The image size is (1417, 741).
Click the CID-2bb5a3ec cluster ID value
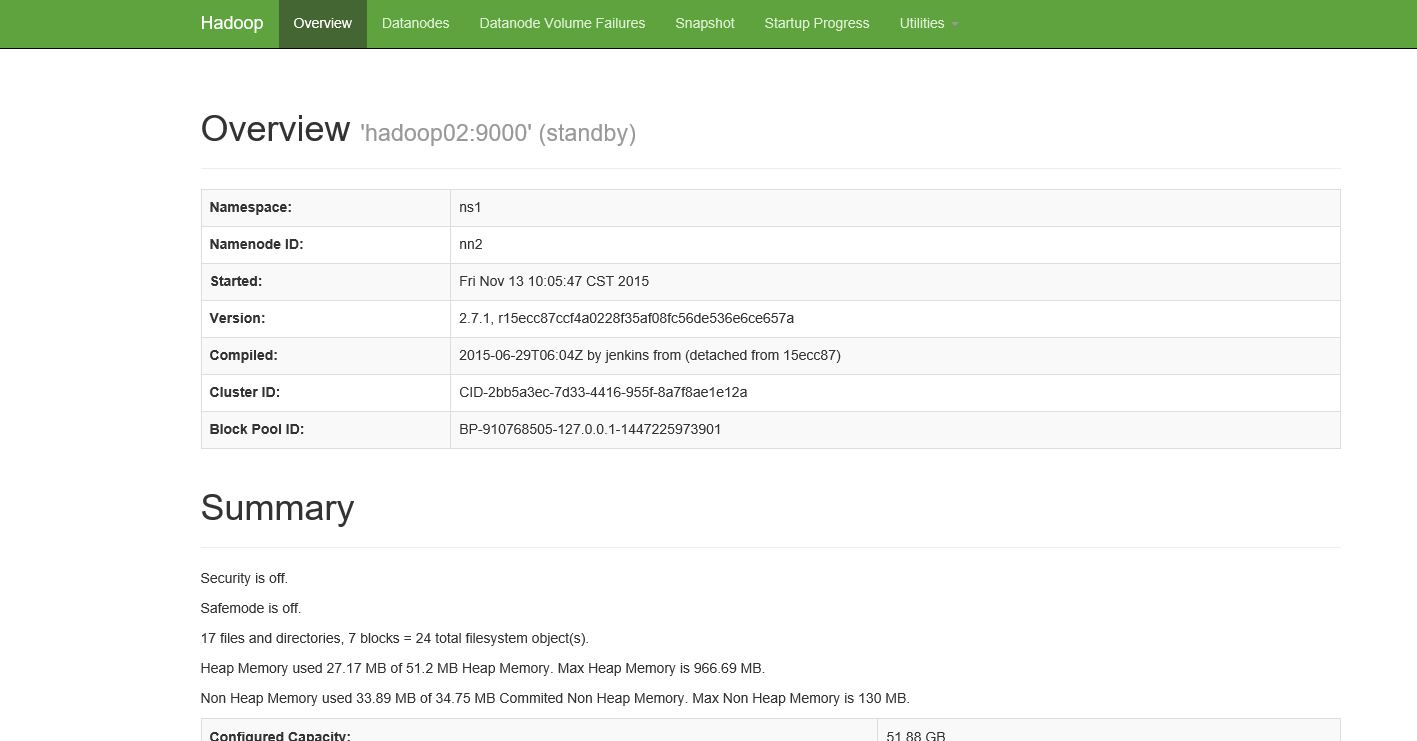point(603,393)
